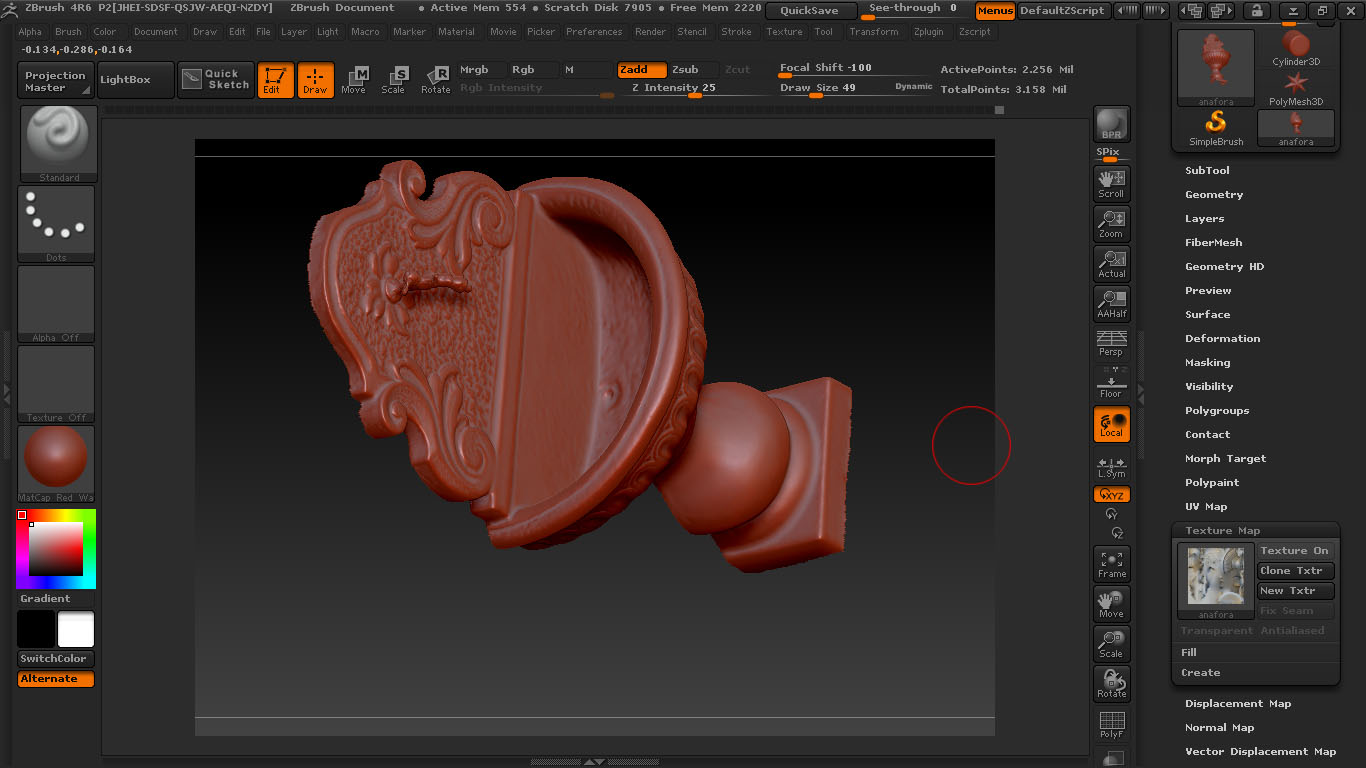This screenshot has height=768, width=1366.
Task: Activate Draw mode button
Action: coord(315,80)
